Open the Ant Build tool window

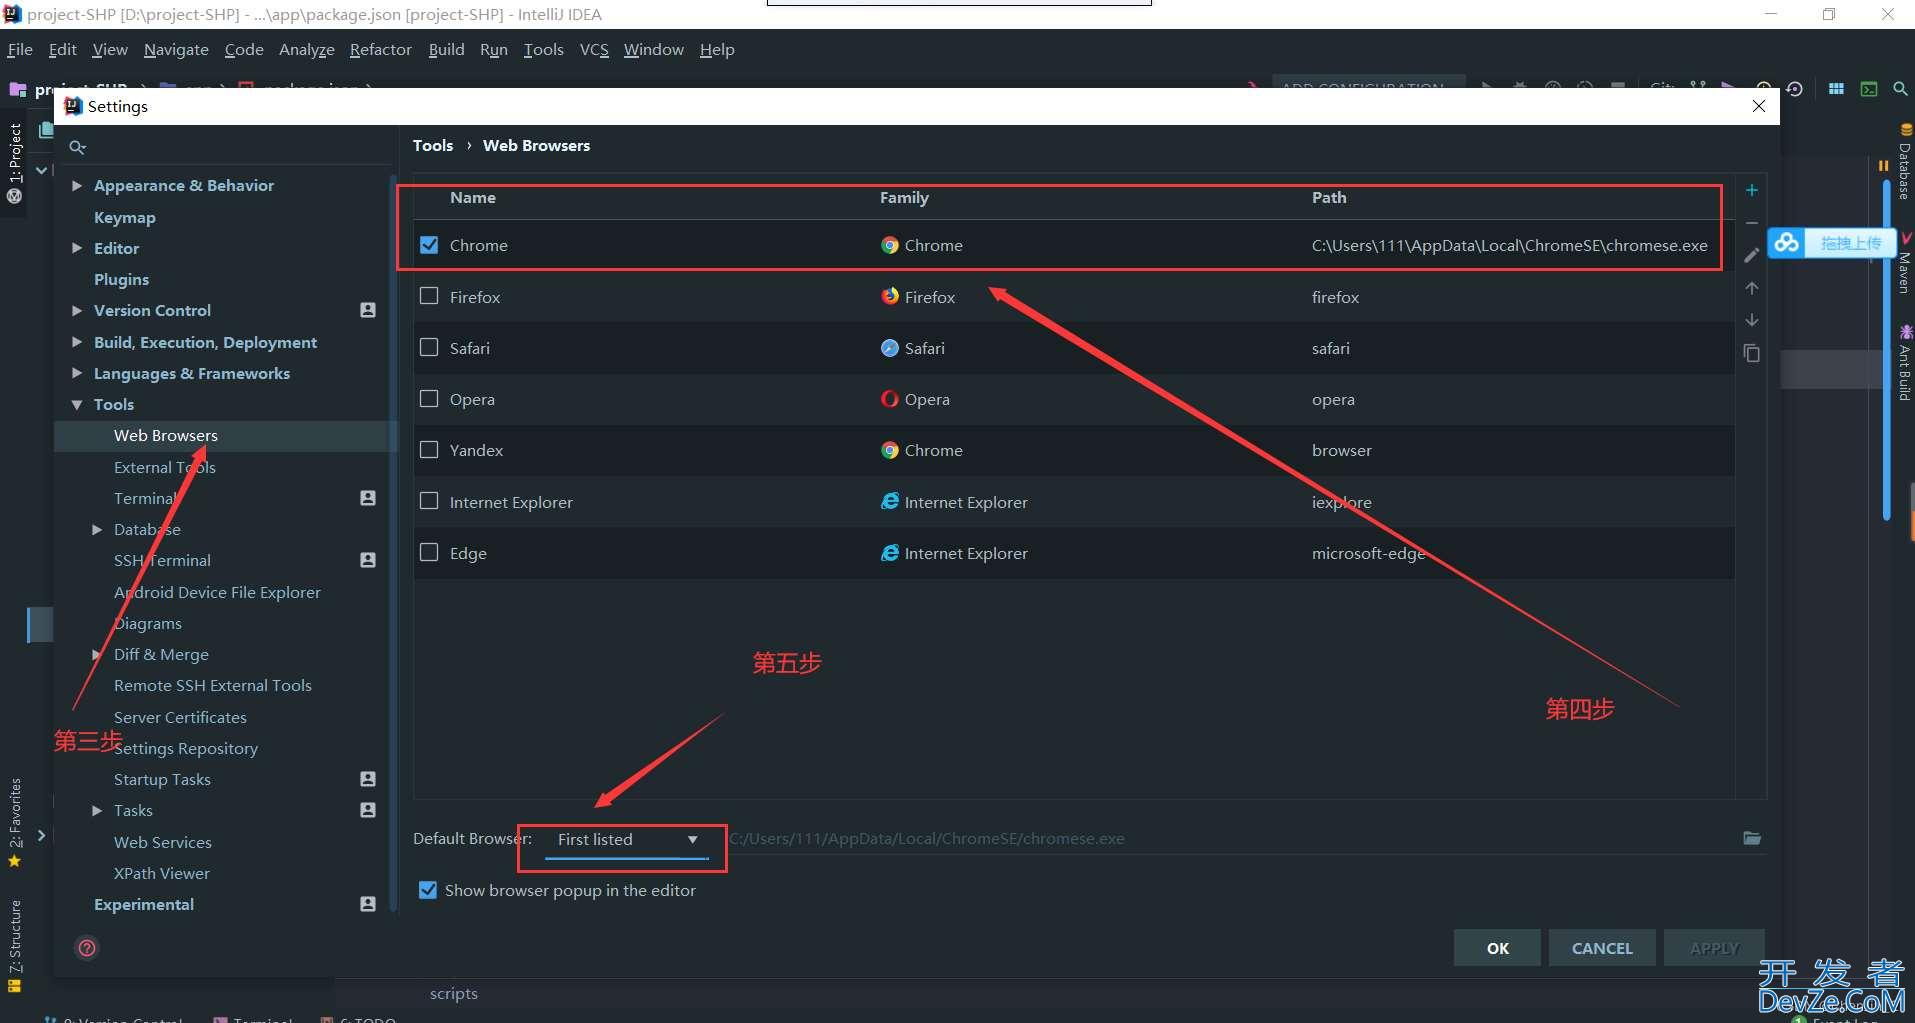click(x=1905, y=363)
